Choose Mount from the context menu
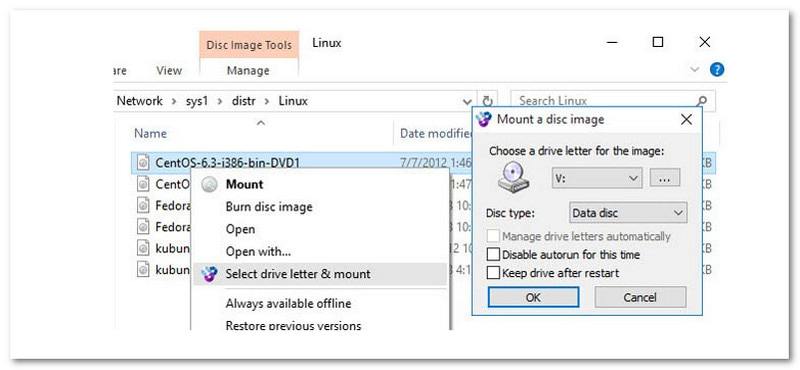 pos(319,184)
